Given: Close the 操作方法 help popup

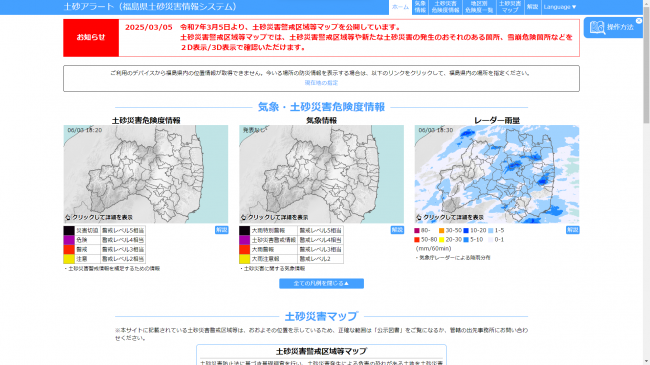Looking at the screenshot, I should coord(639,20).
